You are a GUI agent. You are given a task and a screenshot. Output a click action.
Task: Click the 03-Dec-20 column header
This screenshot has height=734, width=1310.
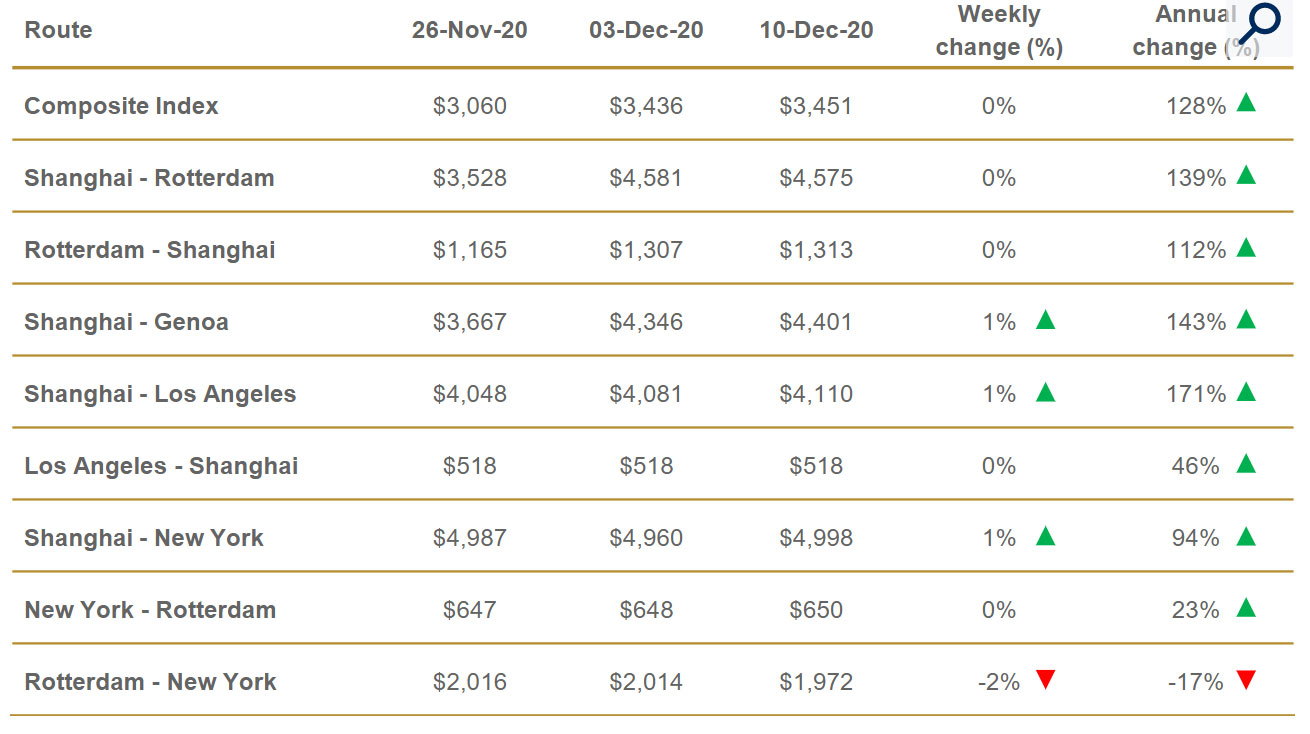click(646, 30)
